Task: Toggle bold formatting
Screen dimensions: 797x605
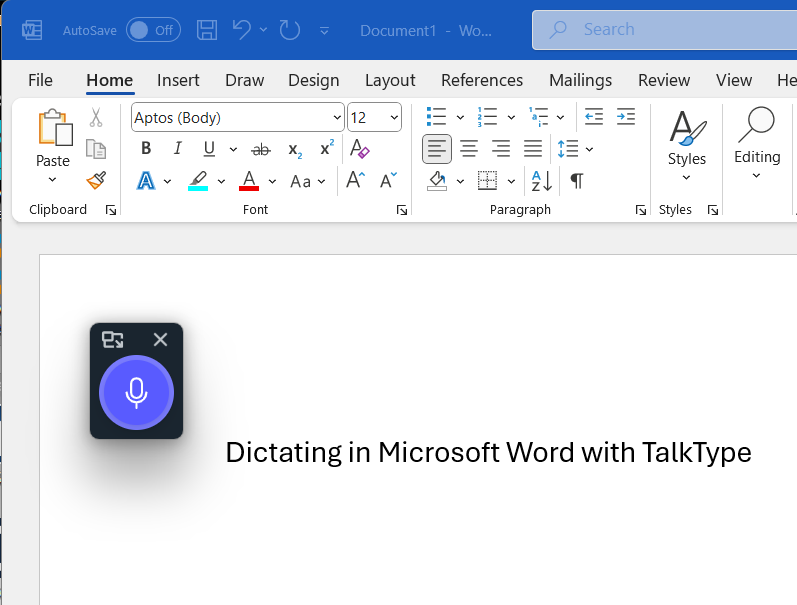Action: click(146, 149)
